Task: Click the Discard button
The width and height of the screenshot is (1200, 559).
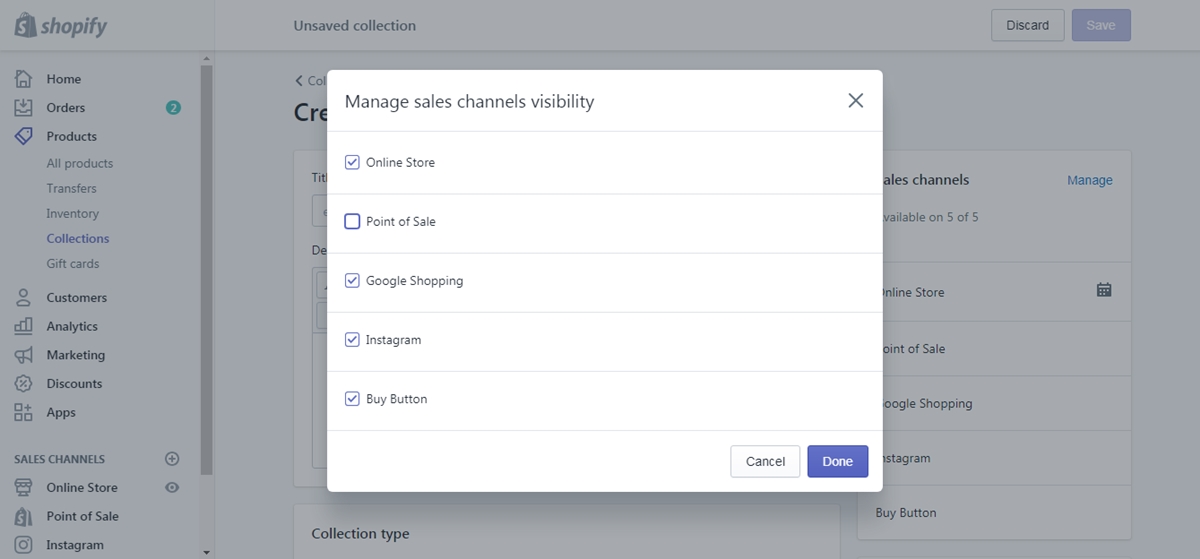Action: click(x=1028, y=25)
